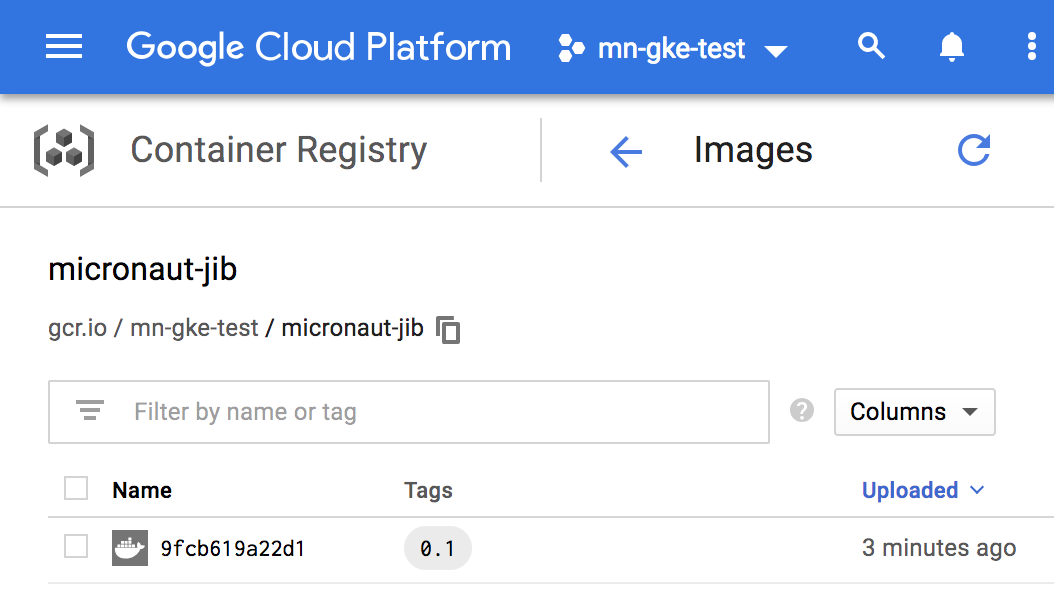
Task: Open the Columns dropdown
Action: point(914,412)
